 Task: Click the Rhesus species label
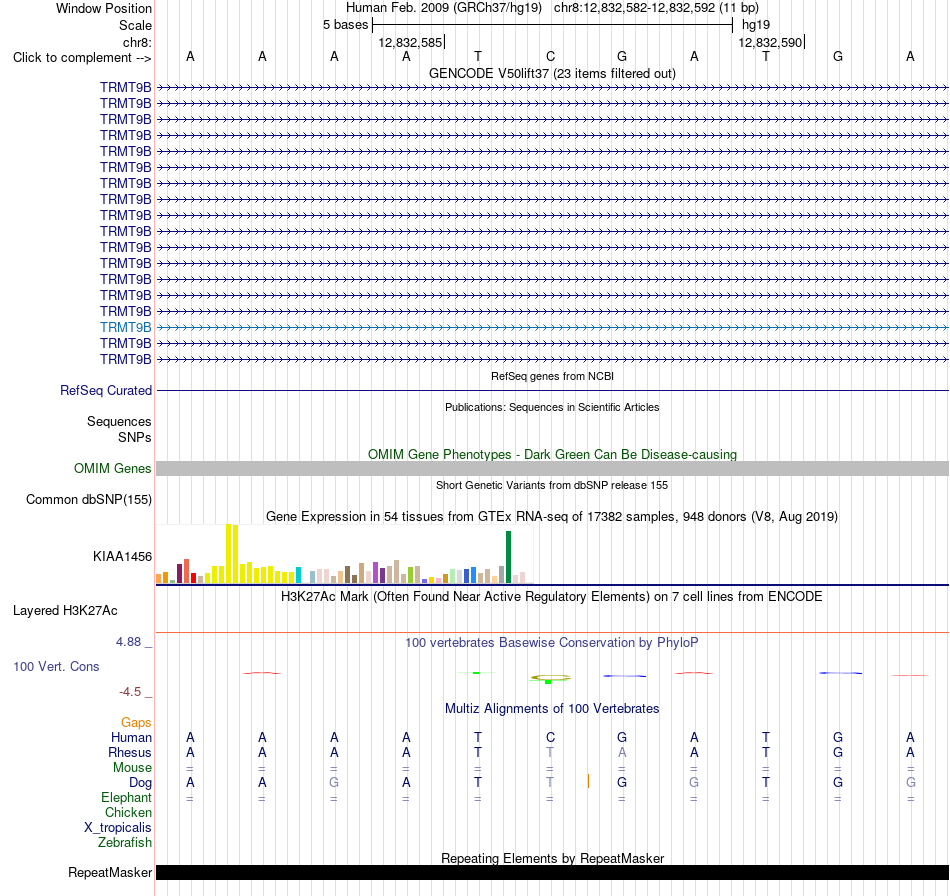click(130, 752)
